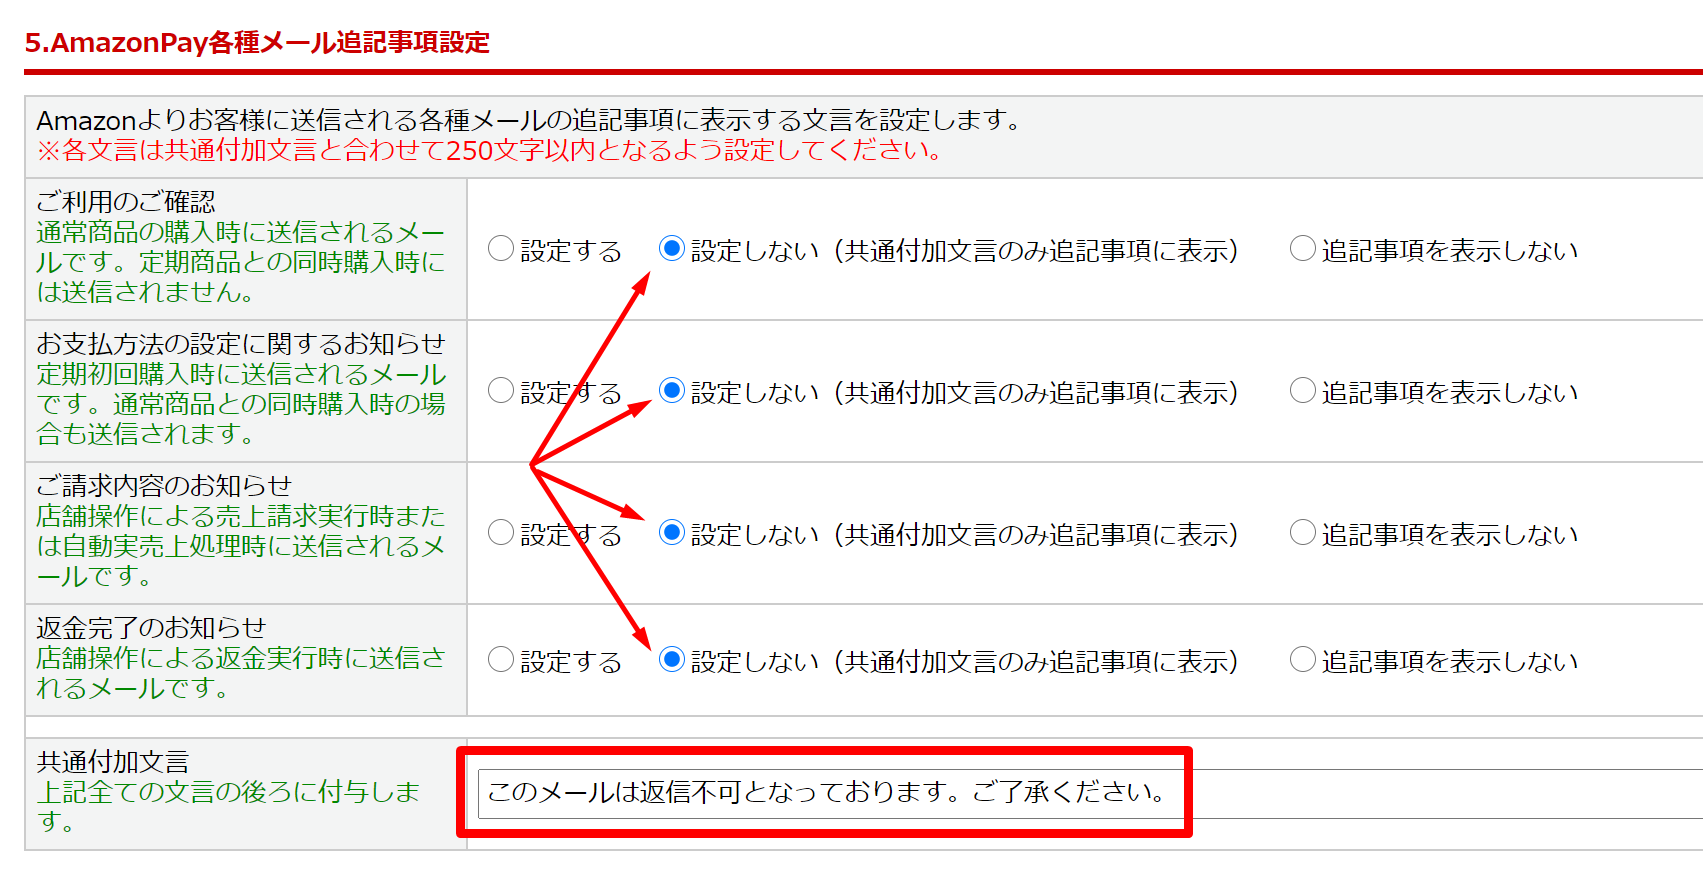This screenshot has height=890, width=1703.
Task: Click the 共通付加文言 row label
Action: (x=113, y=762)
